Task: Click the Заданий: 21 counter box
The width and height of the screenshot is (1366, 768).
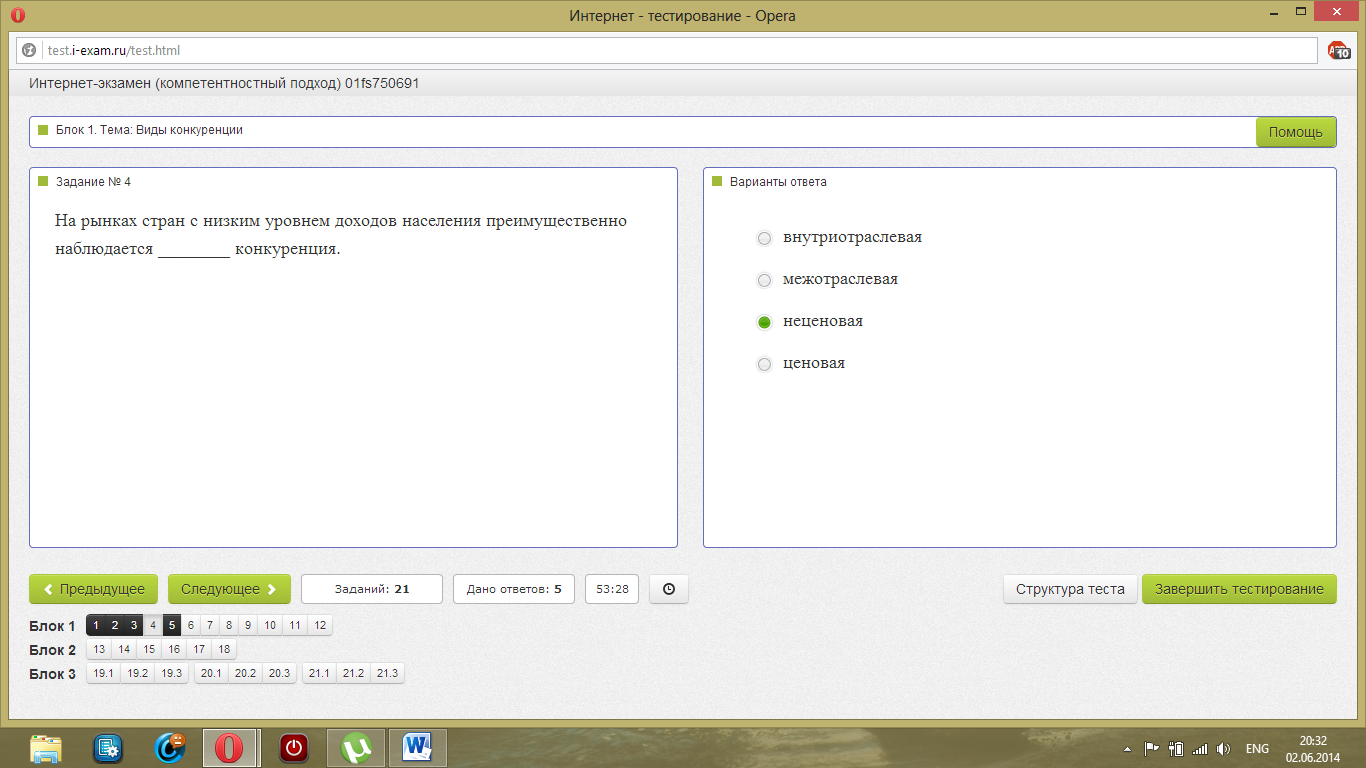Action: (x=372, y=589)
